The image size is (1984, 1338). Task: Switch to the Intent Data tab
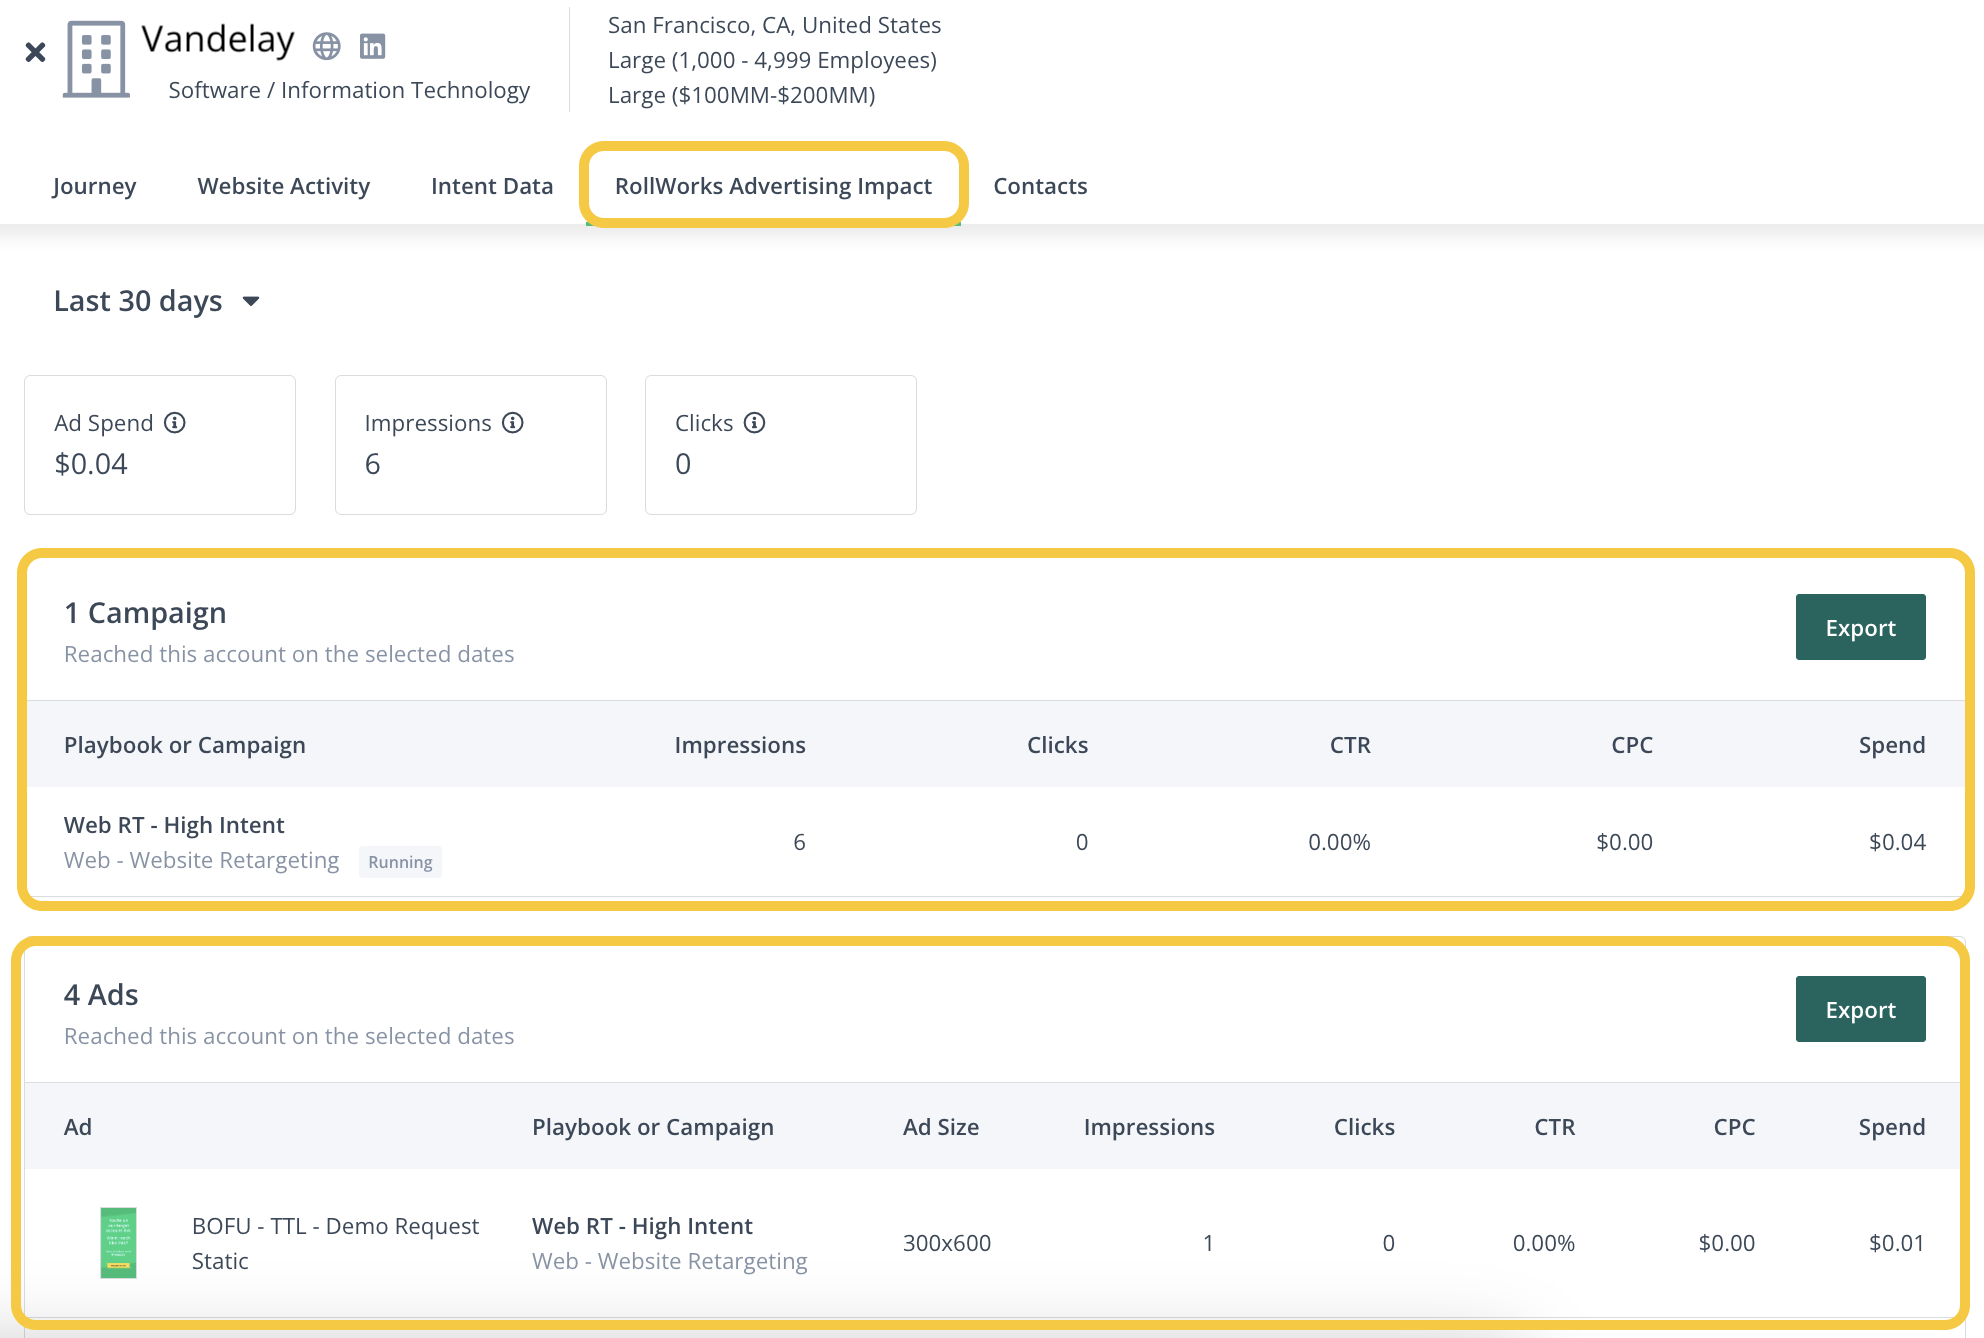tap(492, 186)
